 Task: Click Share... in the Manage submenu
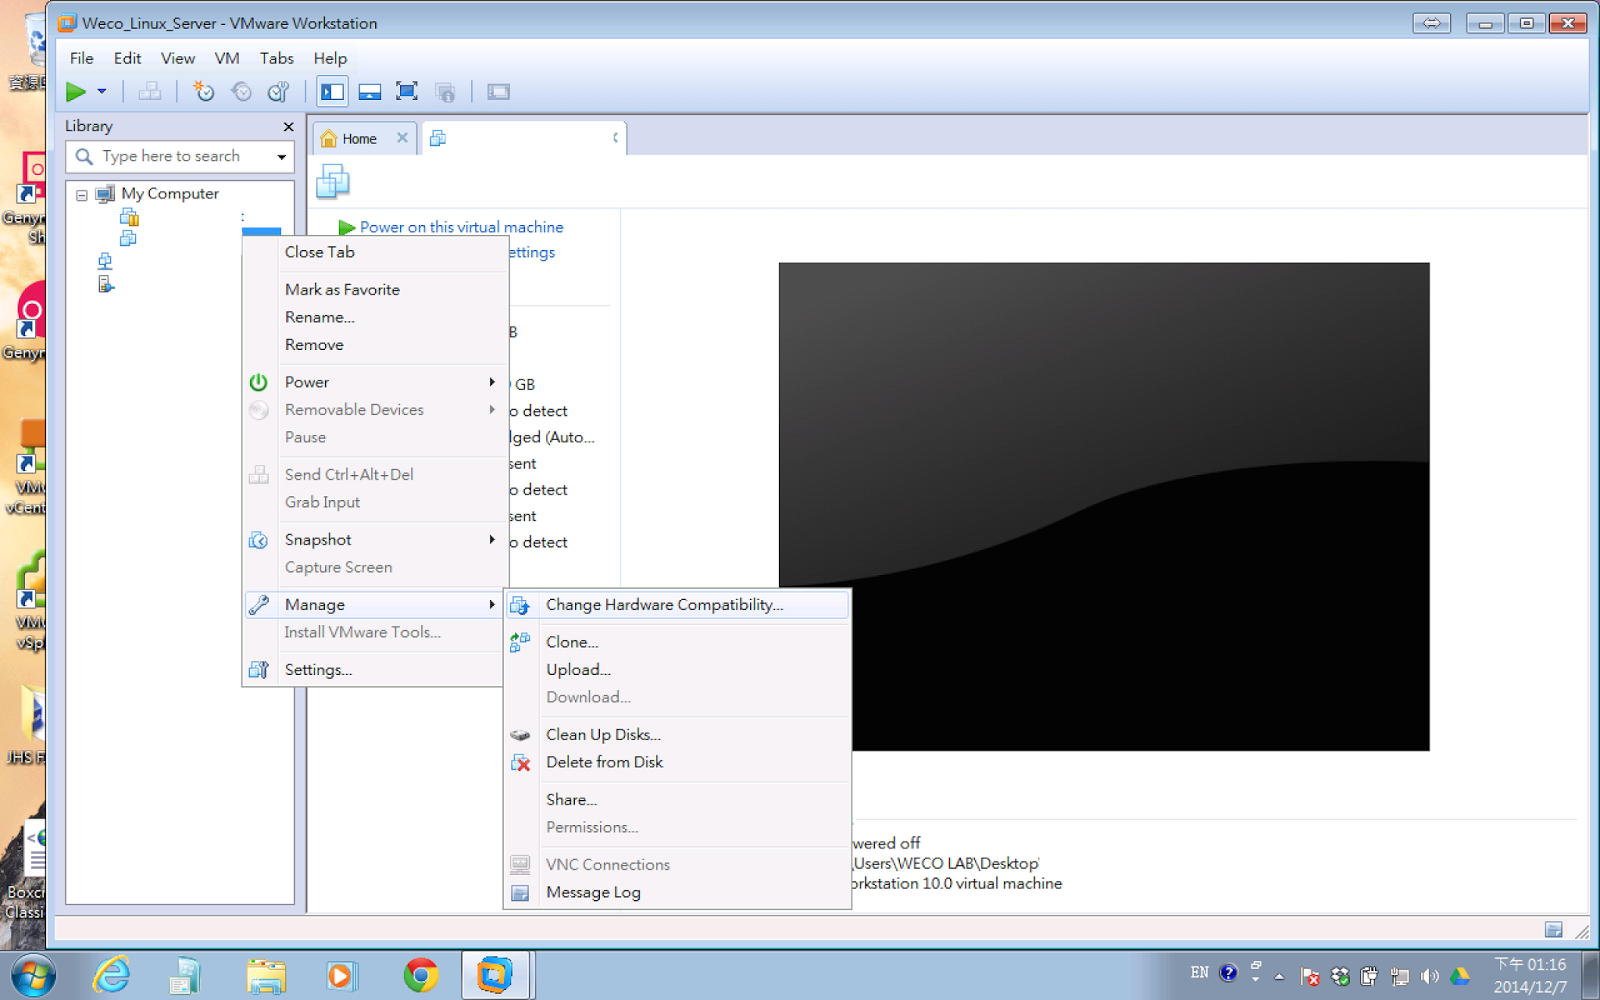[x=678, y=800]
